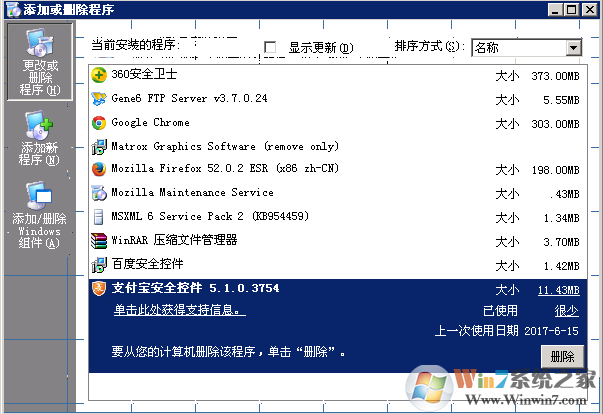Select Mozilla Maintenance Service entry
The image size is (603, 414).
click(192, 192)
